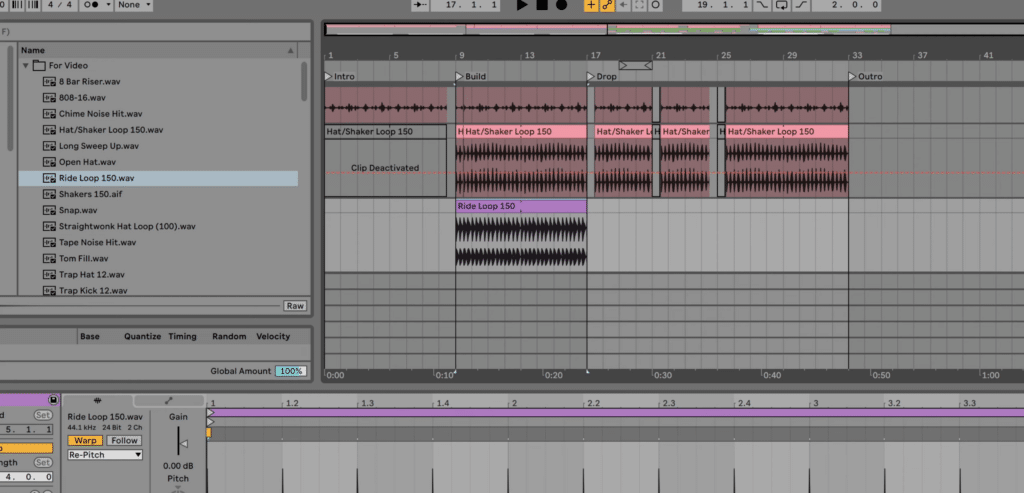Arm the Arrangement Record button
Viewport: 1024px width, 493px height.
pos(562,5)
